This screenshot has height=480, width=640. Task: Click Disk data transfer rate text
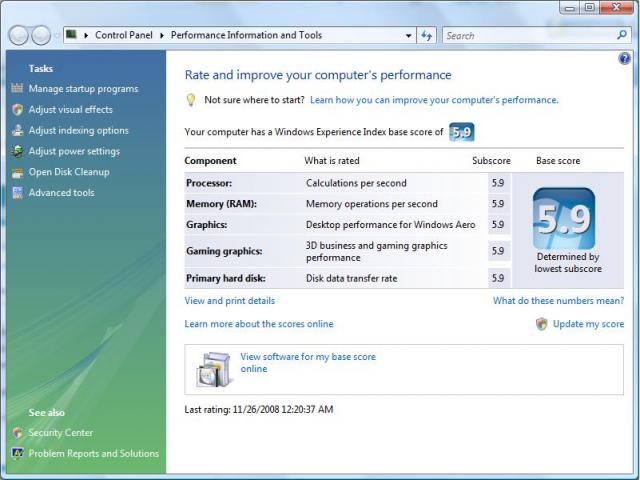pos(351,278)
